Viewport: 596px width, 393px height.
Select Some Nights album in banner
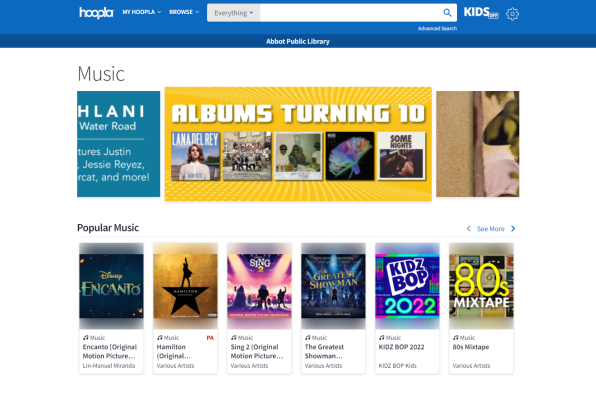pos(401,156)
